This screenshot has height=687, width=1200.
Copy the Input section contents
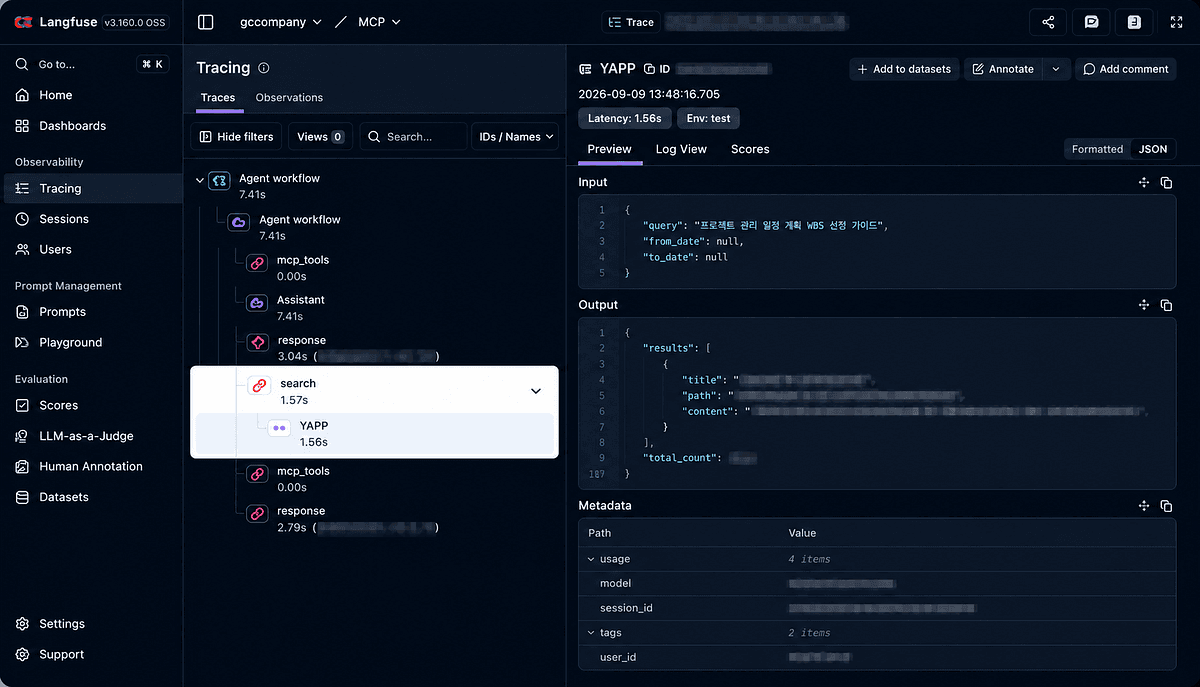tap(1166, 182)
